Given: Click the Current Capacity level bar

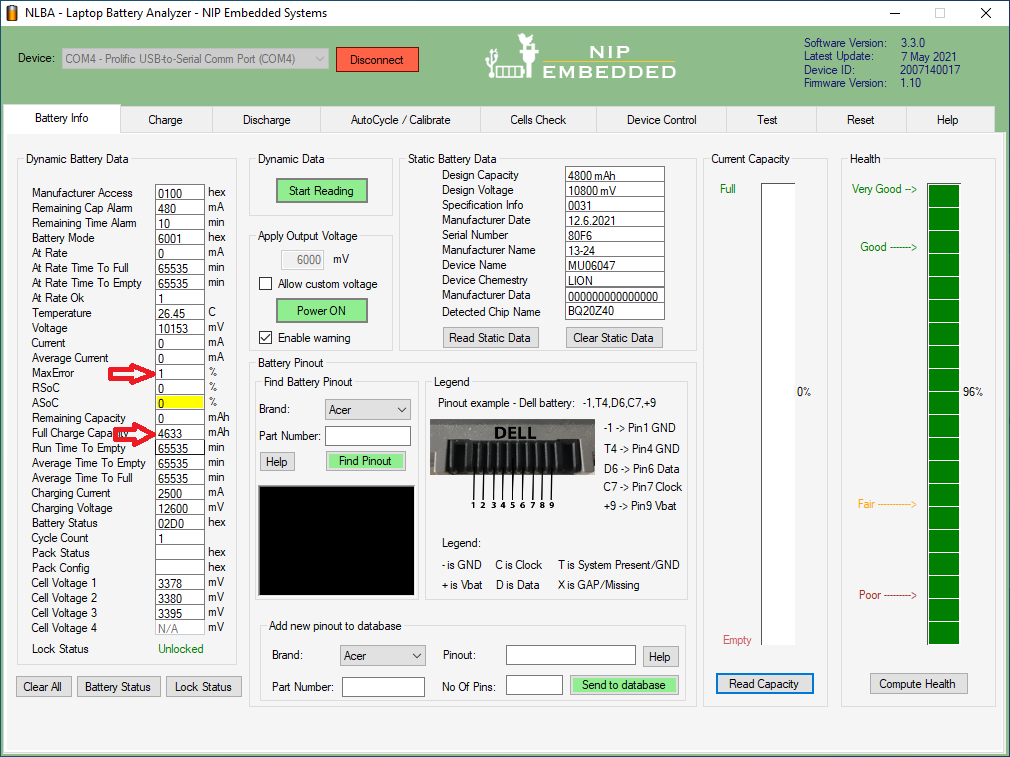Looking at the screenshot, I should tap(778, 414).
